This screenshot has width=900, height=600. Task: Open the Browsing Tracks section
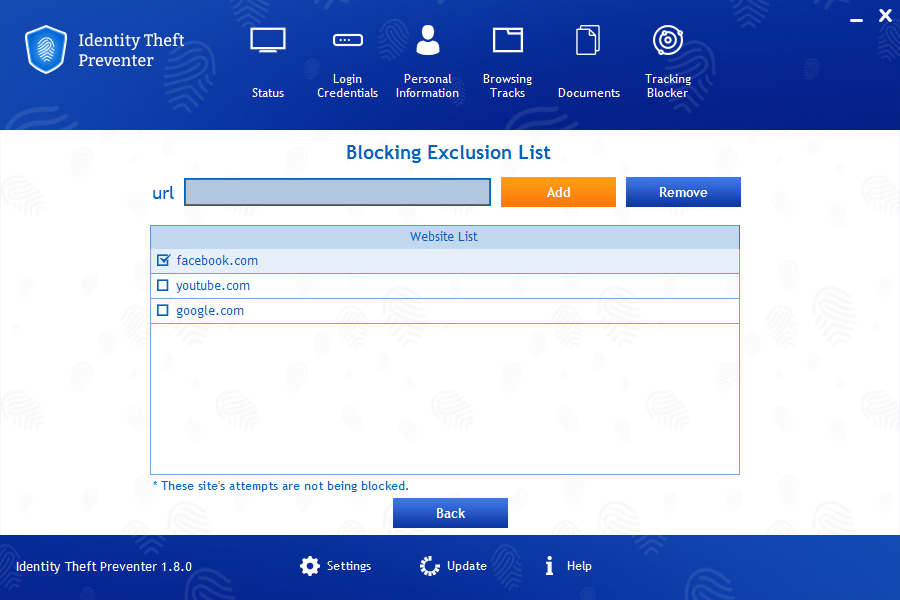pos(507,60)
